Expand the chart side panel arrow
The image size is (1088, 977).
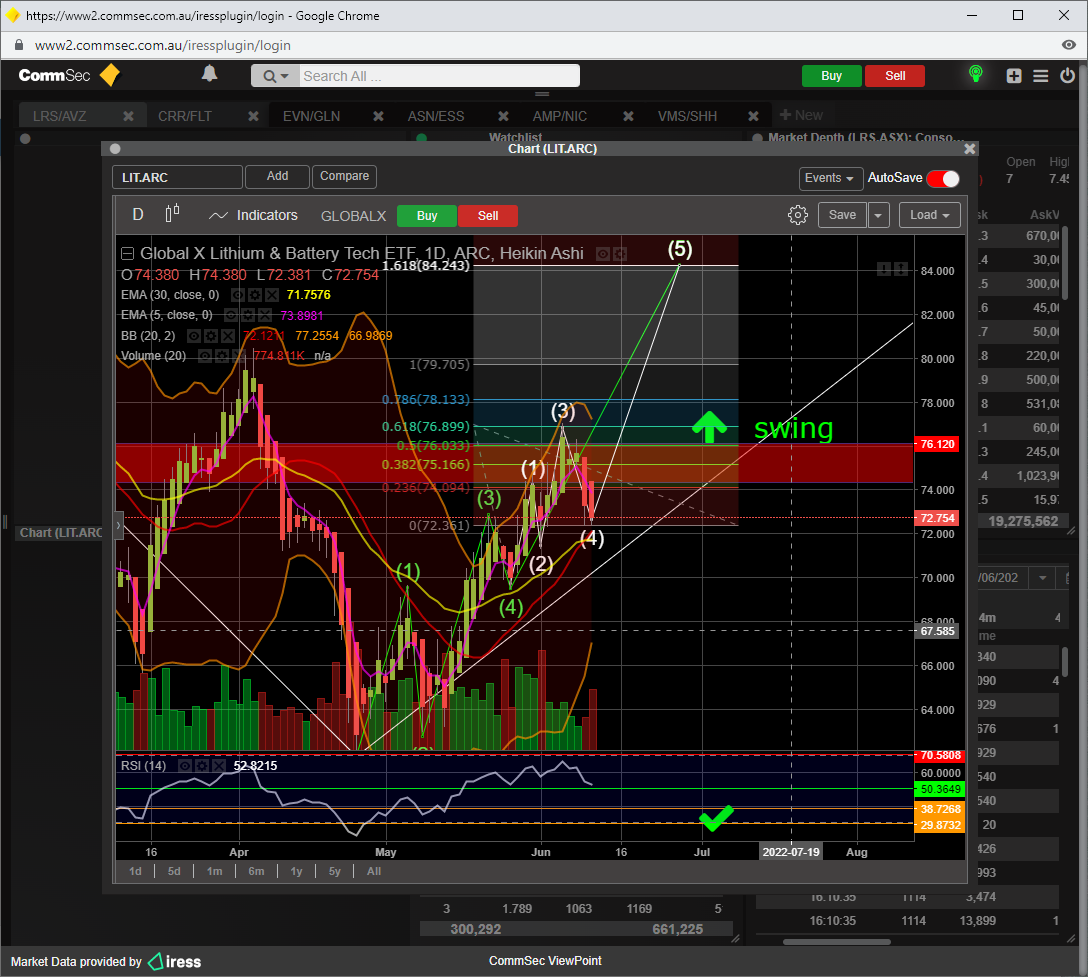118,526
